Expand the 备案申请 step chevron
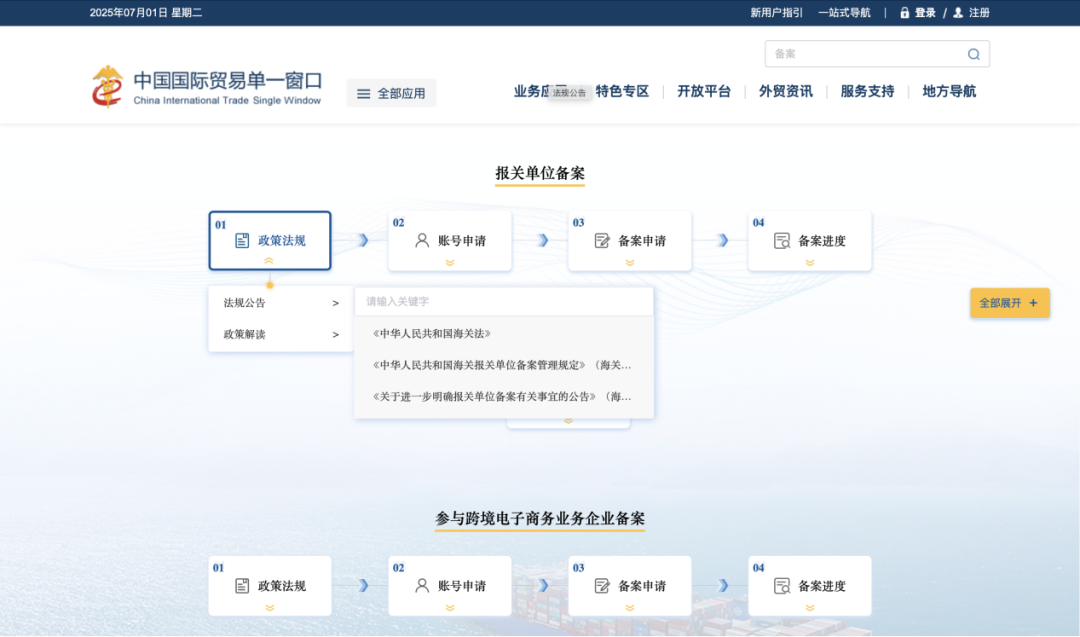Image resolution: width=1080 pixels, height=637 pixels. (629, 263)
